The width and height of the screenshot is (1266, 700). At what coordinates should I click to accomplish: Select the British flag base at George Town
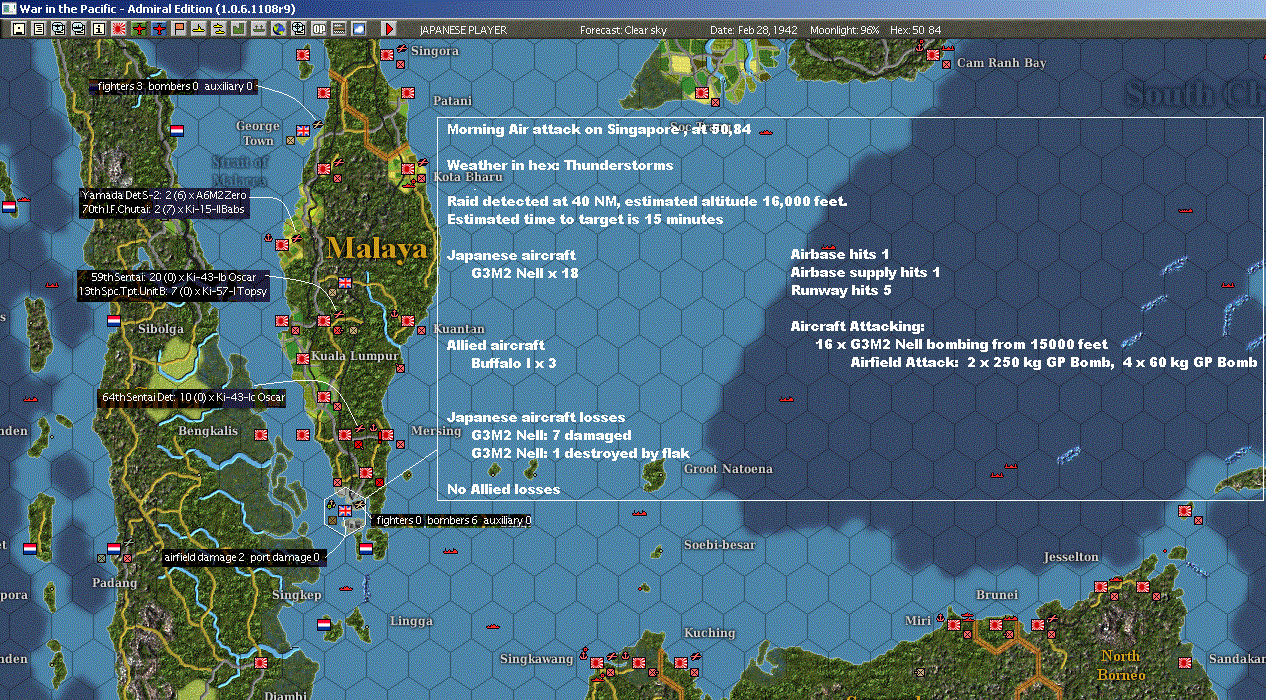tap(304, 130)
